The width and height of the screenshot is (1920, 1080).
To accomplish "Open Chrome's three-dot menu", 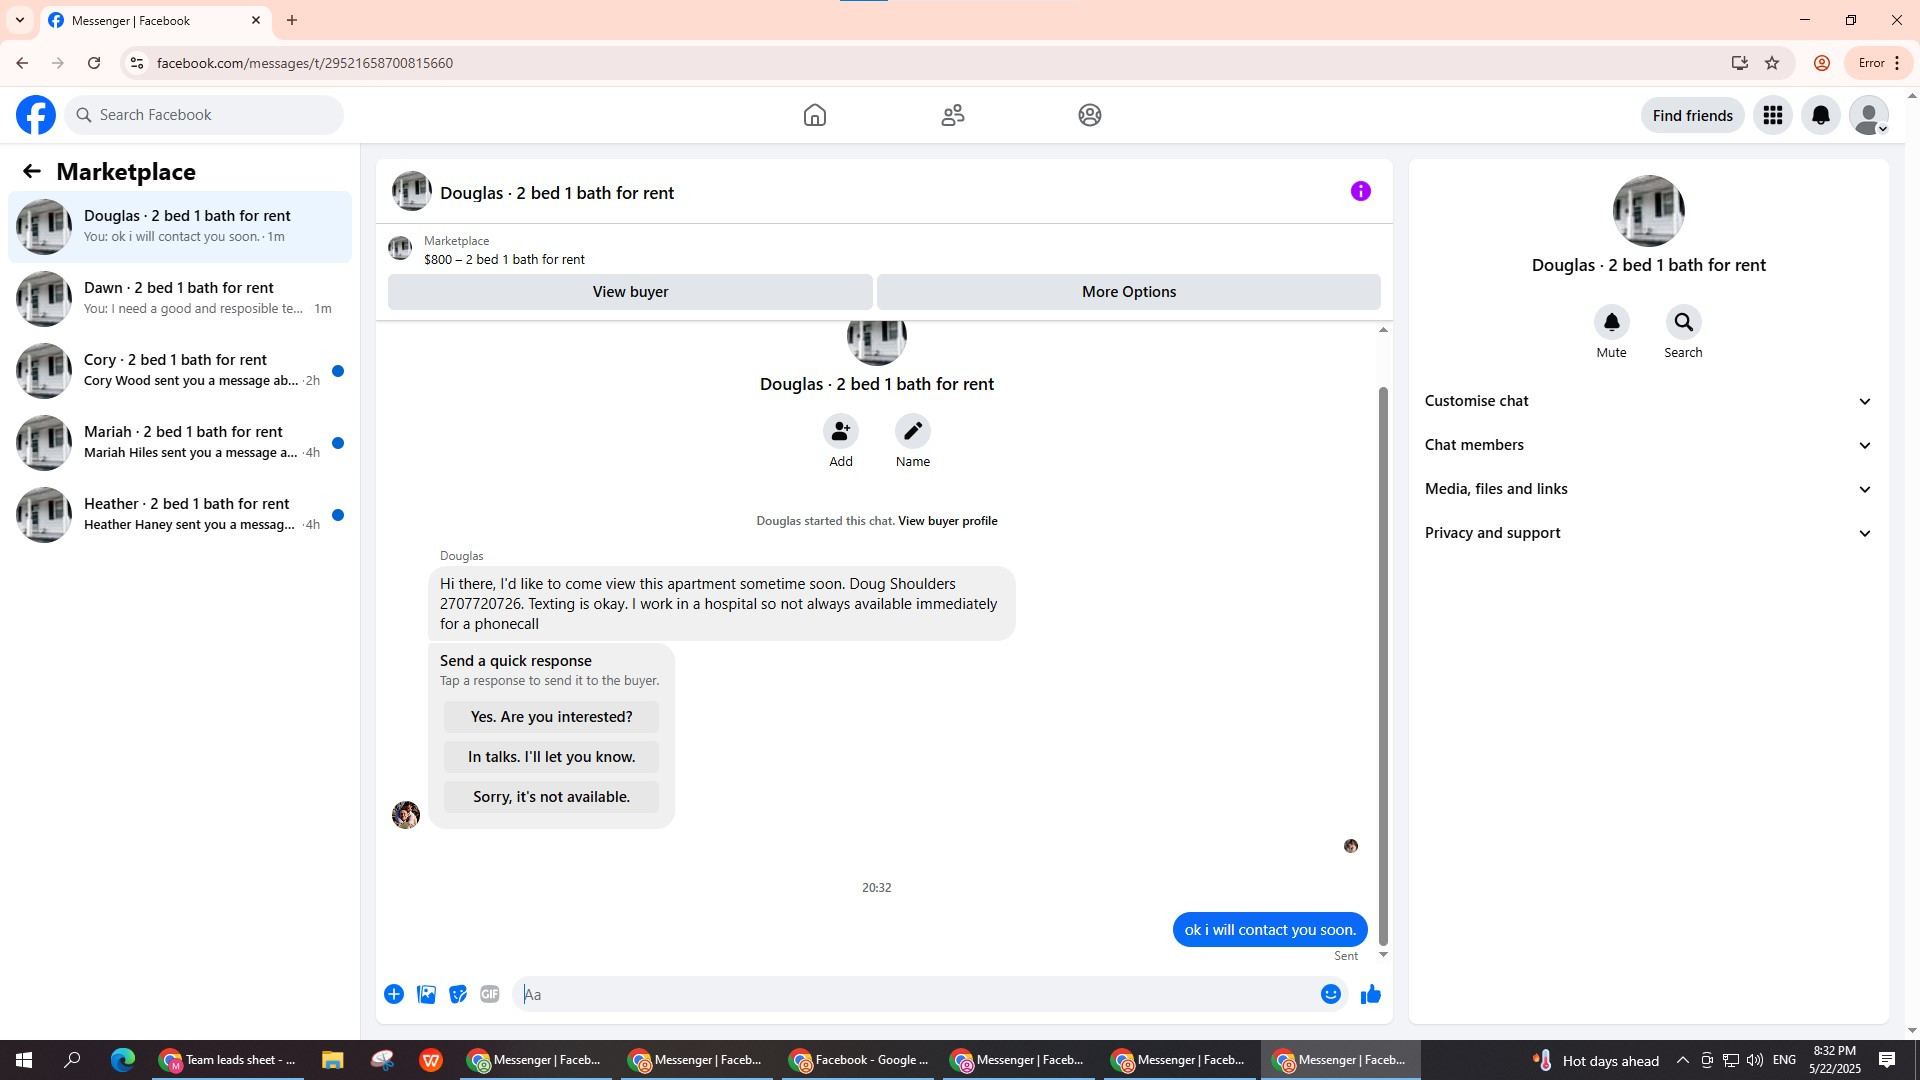I will click(1897, 63).
